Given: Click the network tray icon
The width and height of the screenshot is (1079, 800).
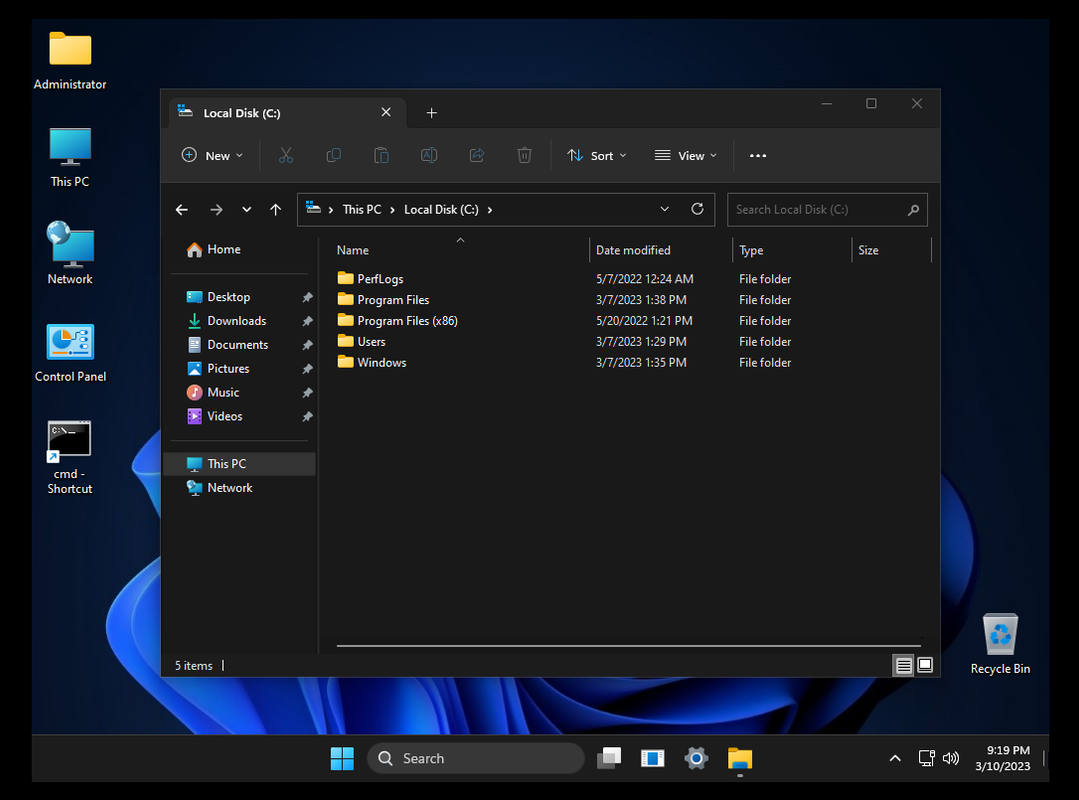Looking at the screenshot, I should 927,758.
